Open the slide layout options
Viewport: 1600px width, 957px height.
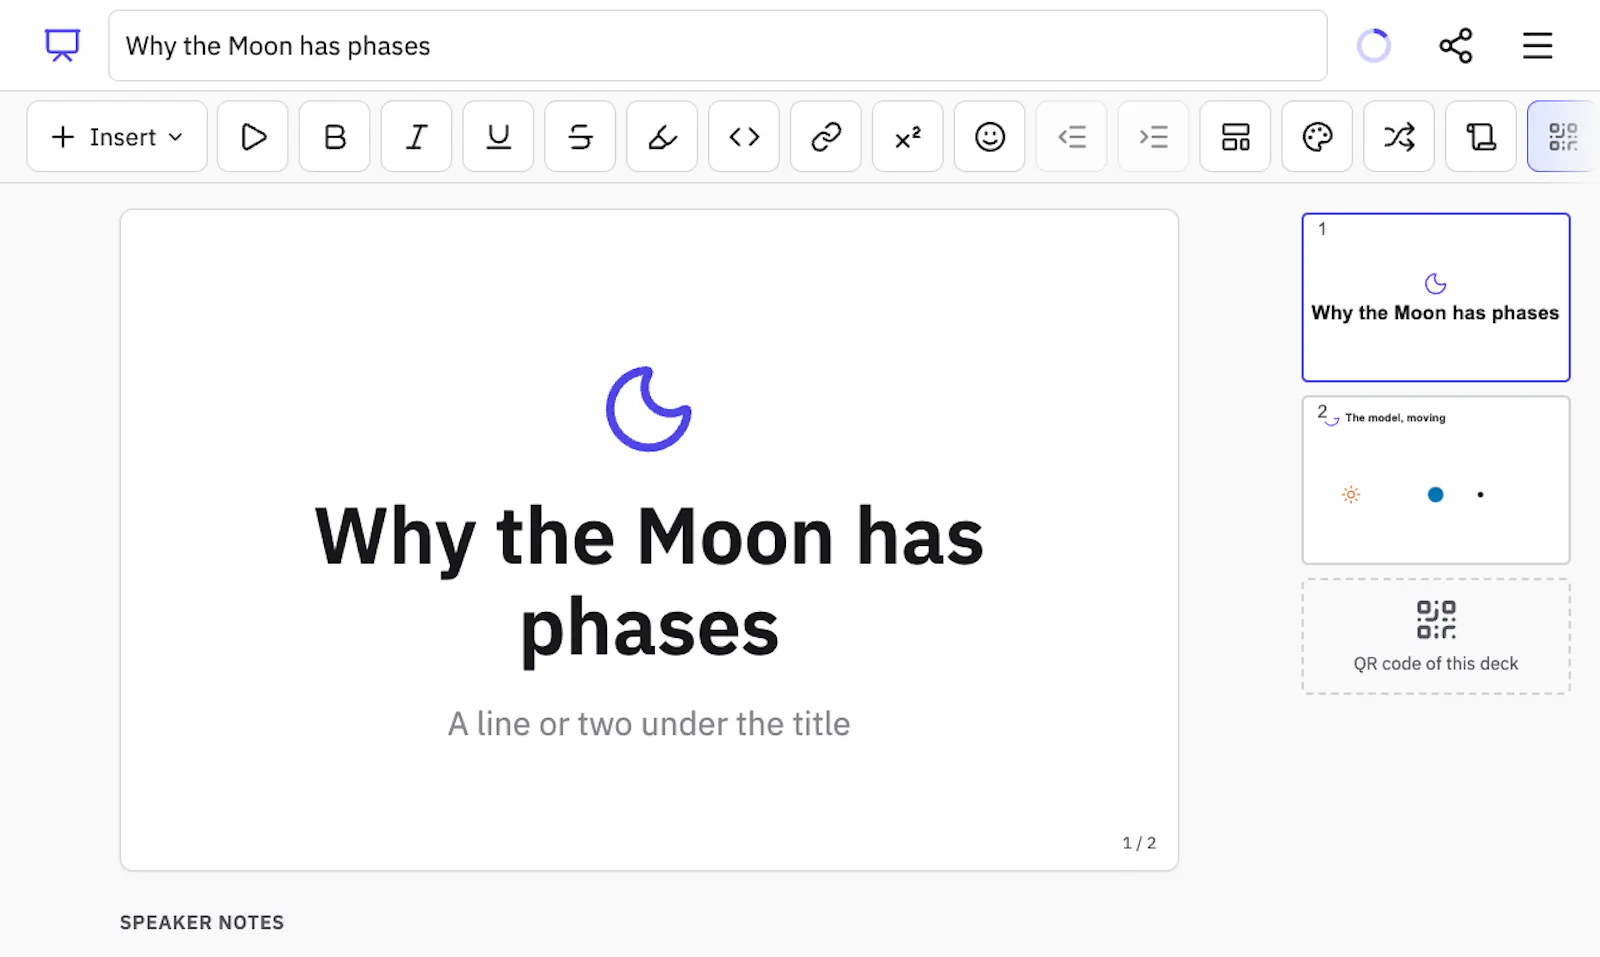(x=1235, y=136)
